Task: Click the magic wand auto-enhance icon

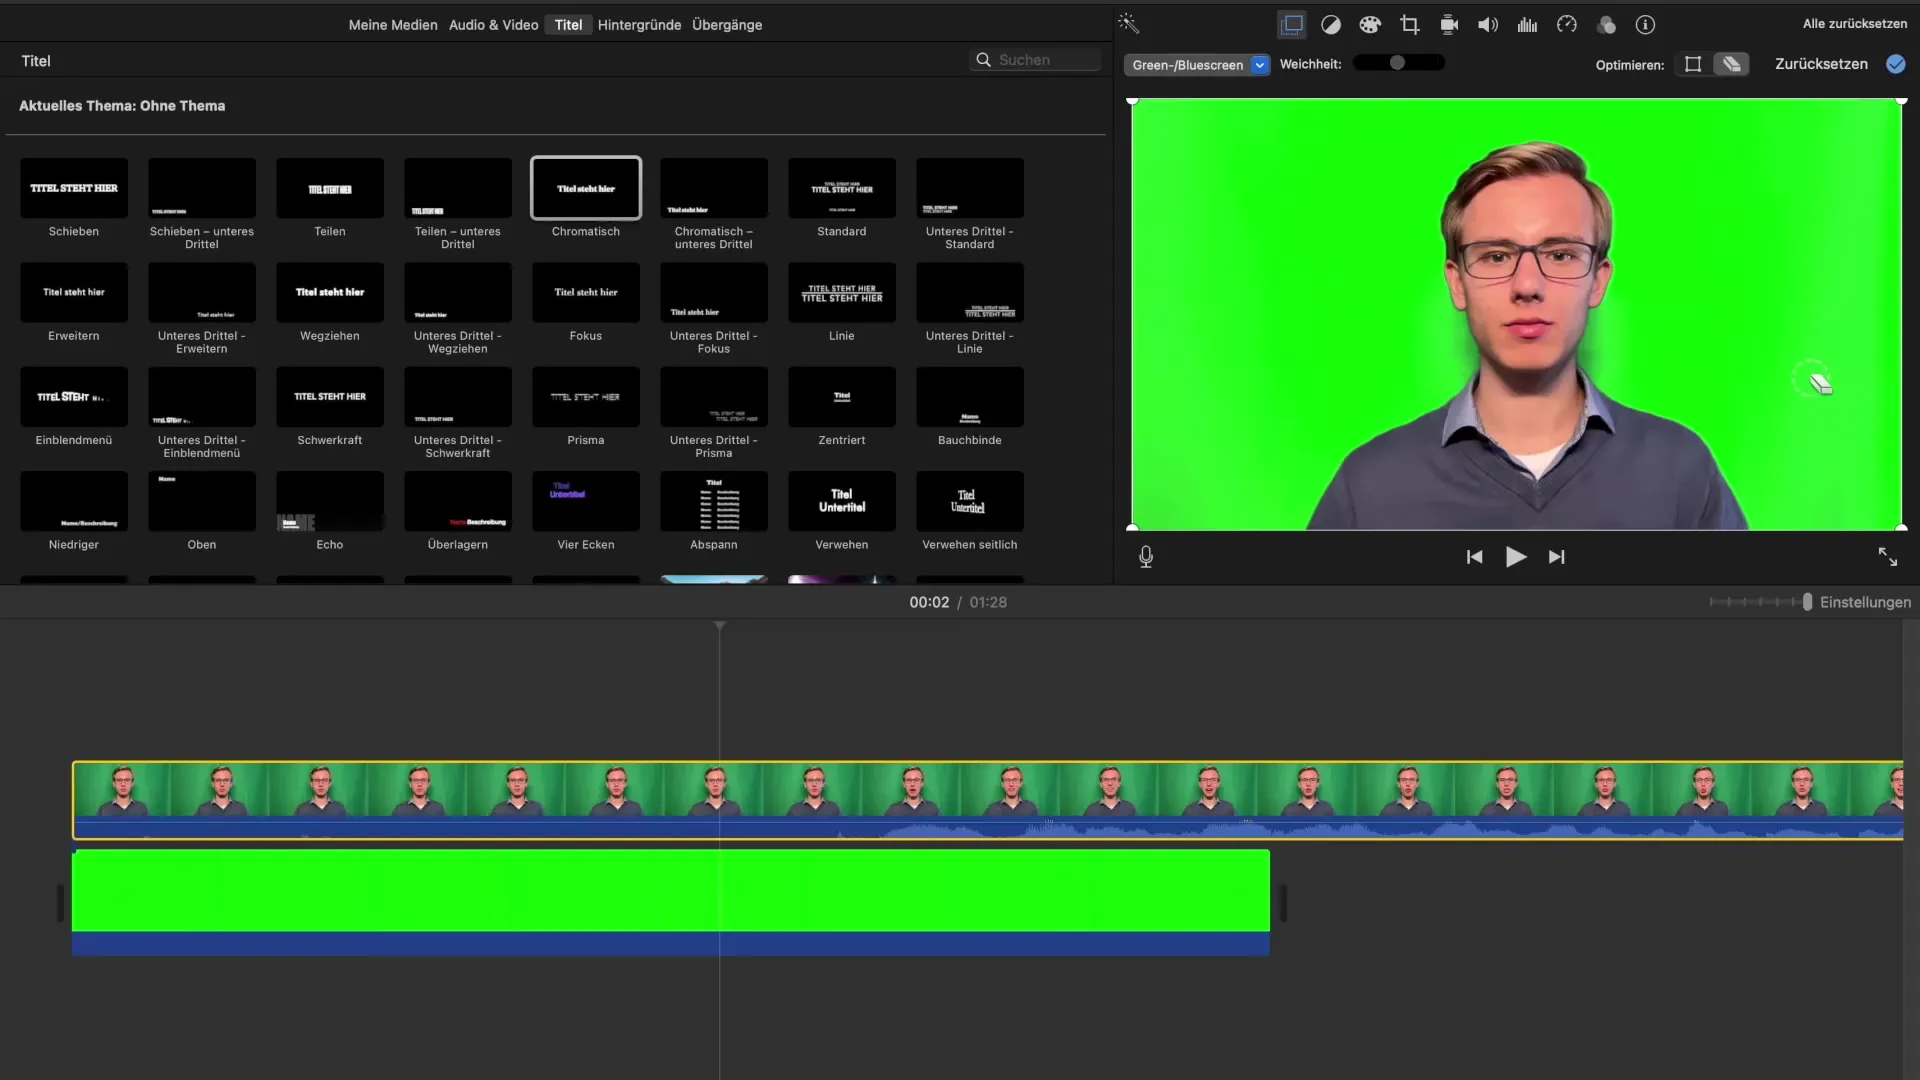Action: (1128, 24)
